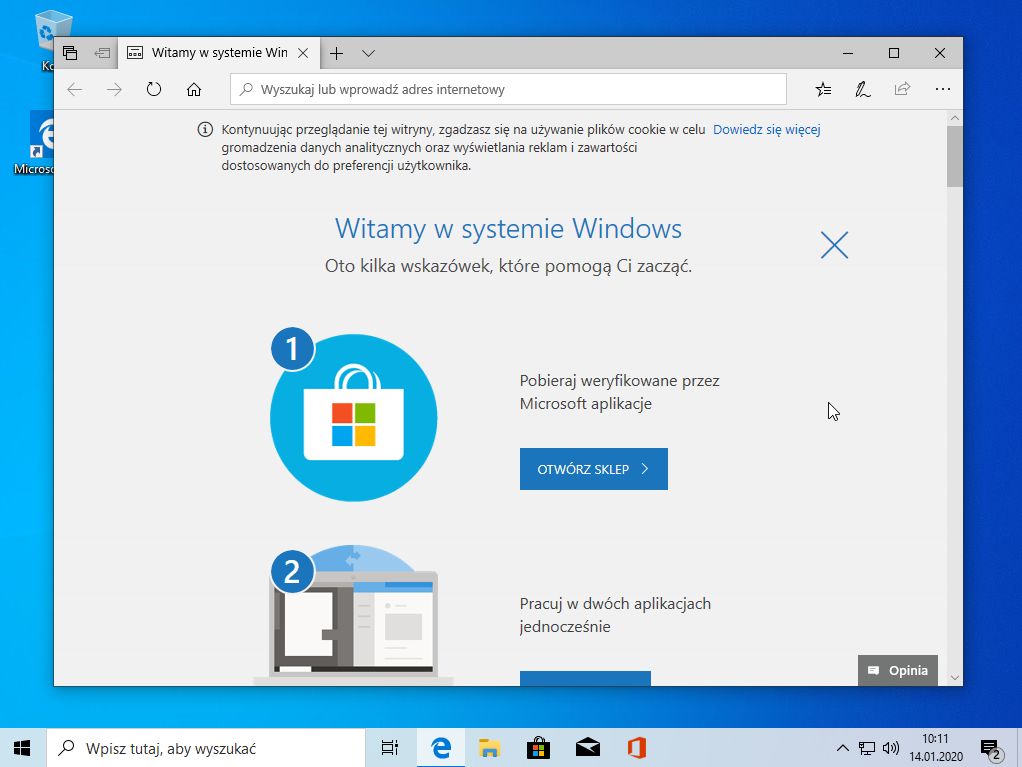Click the cookie notice info icon

pyautogui.click(x=205, y=129)
